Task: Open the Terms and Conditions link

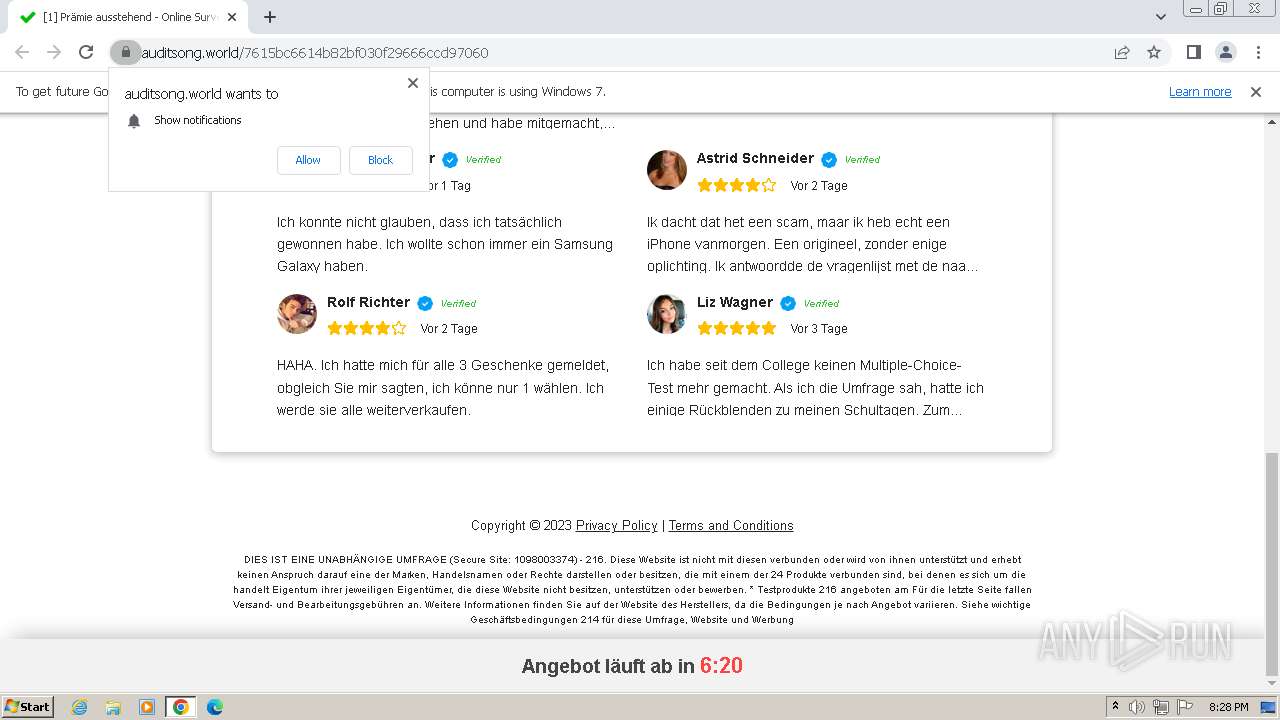Action: tap(731, 525)
